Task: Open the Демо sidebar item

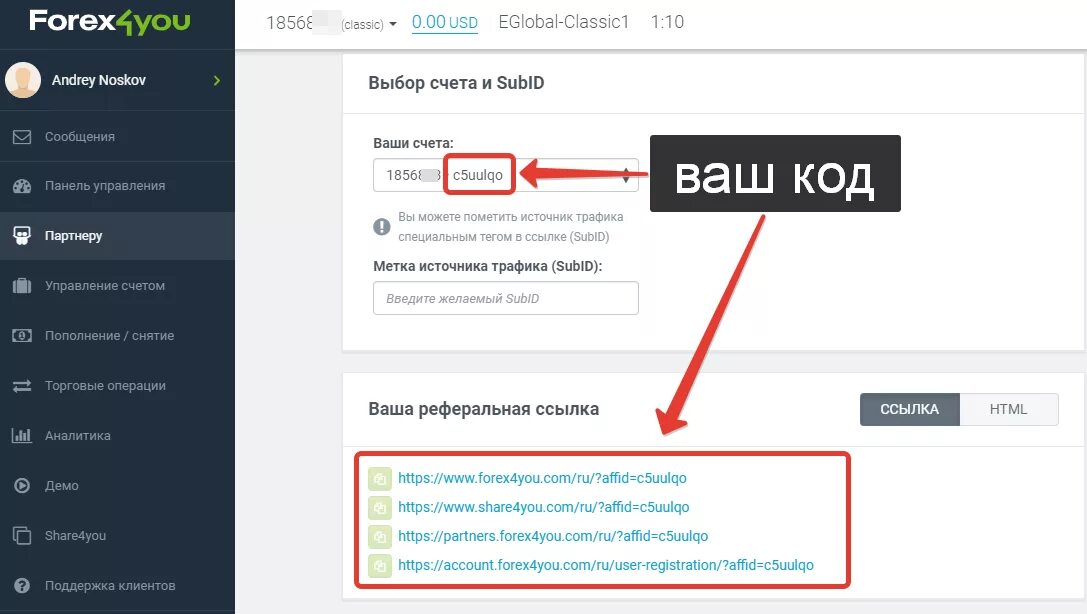Action: pyautogui.click(x=117, y=485)
